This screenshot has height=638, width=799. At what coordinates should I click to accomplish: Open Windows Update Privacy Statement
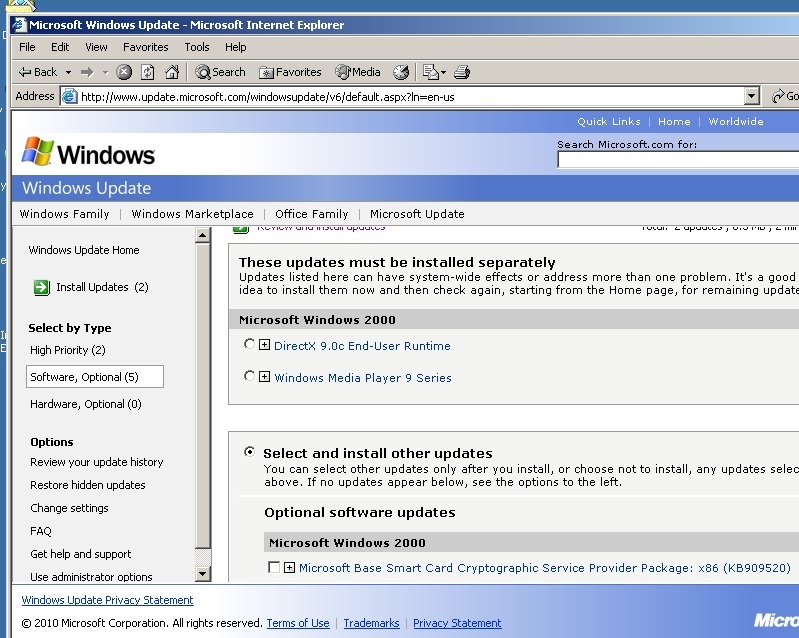point(108,600)
